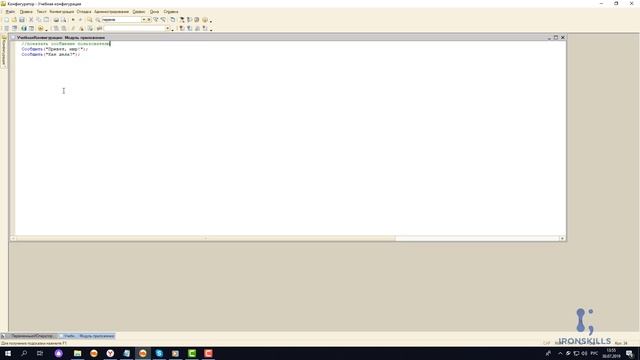Click the Cut scissors icon

pyautogui.click(x=31, y=20)
